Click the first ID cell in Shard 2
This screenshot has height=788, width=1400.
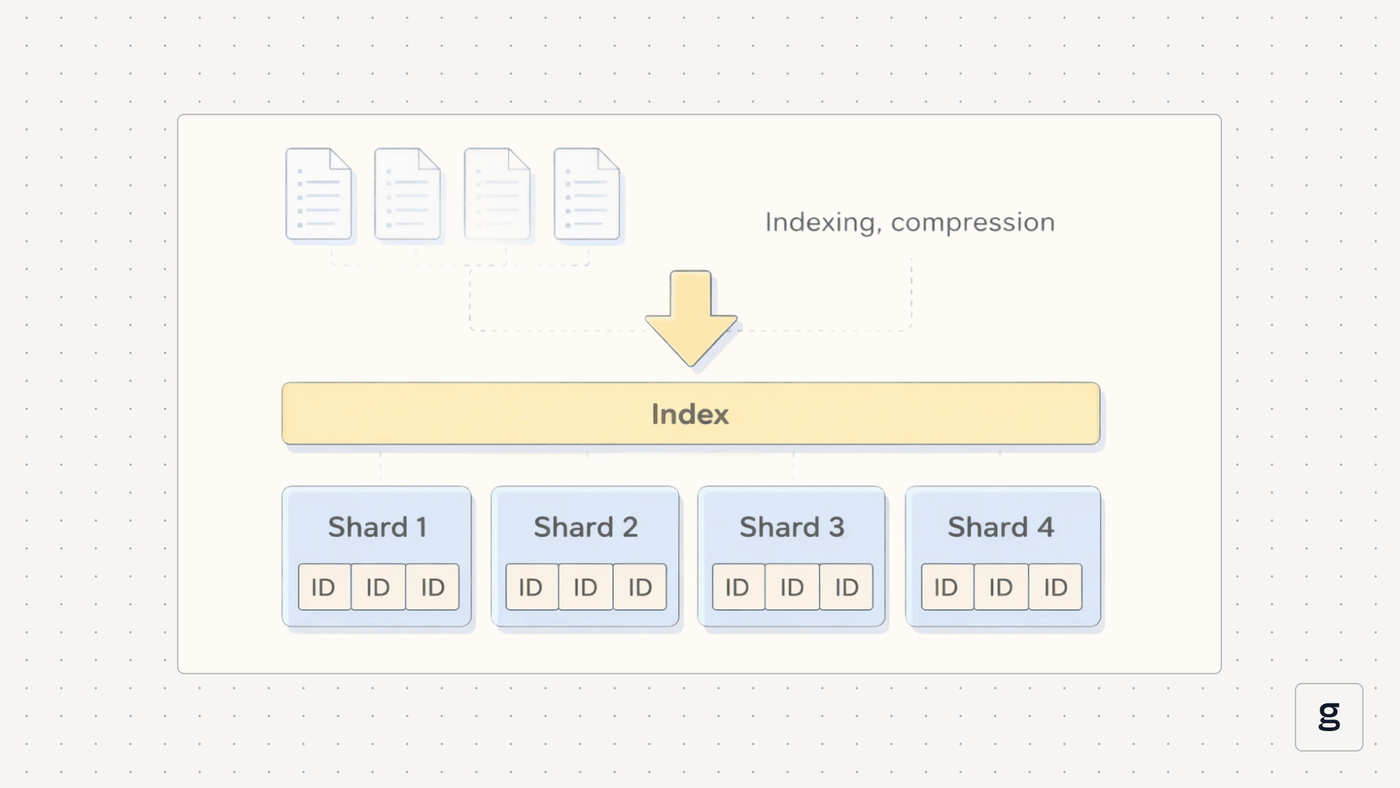[x=531, y=587]
